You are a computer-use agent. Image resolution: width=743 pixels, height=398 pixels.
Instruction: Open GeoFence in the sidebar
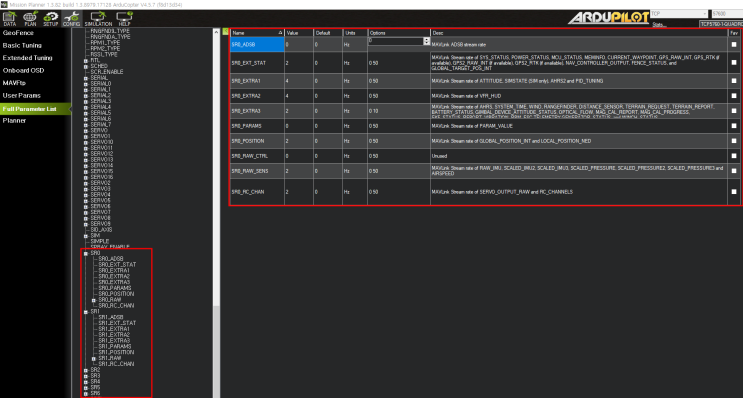pyautogui.click(x=18, y=33)
